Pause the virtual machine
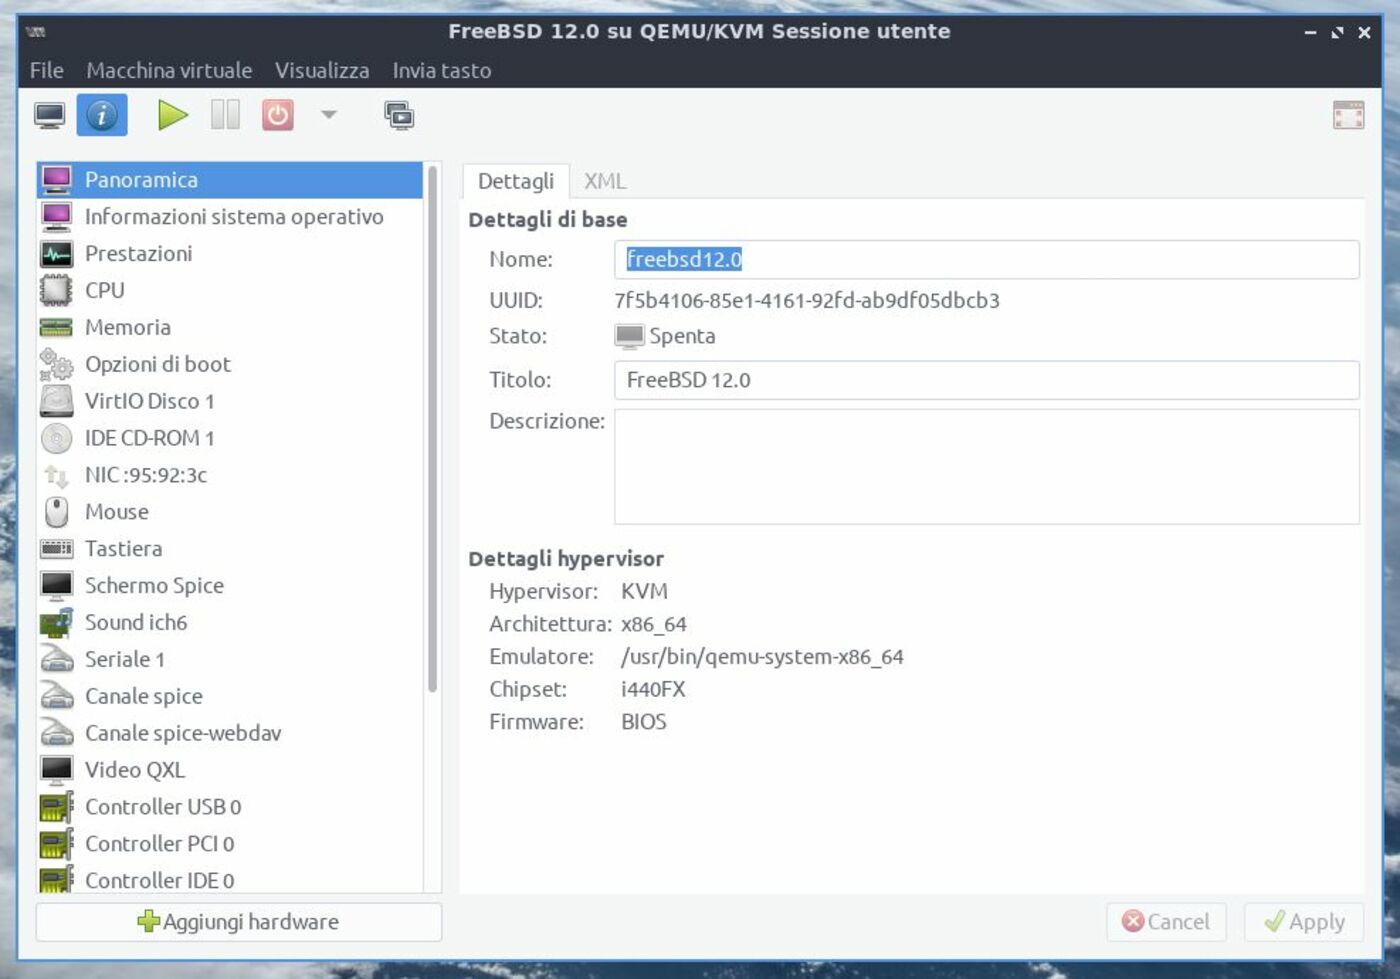 coord(224,114)
